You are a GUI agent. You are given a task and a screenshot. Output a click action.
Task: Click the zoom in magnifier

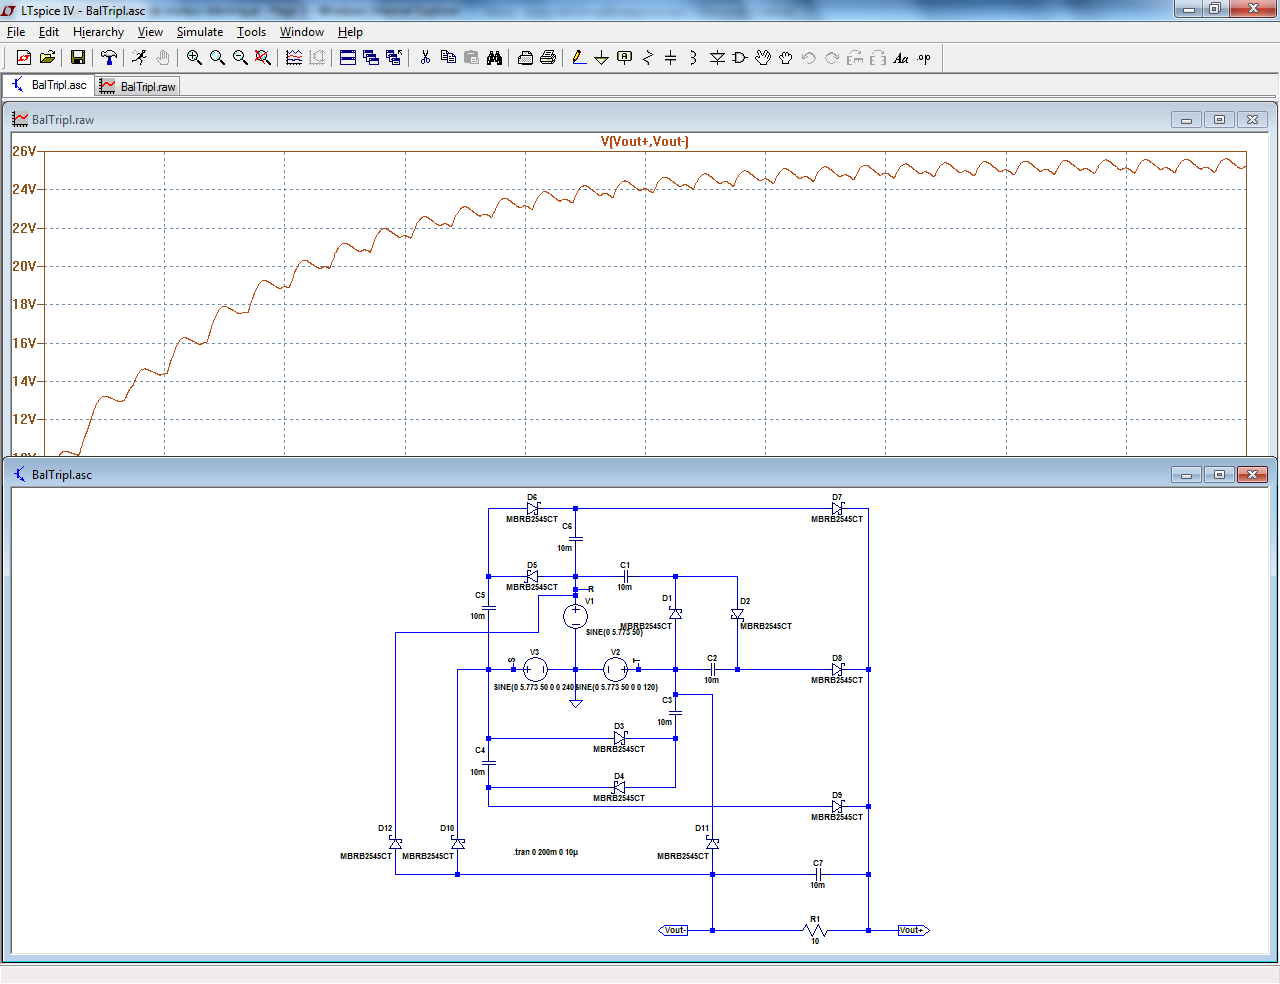coord(194,58)
